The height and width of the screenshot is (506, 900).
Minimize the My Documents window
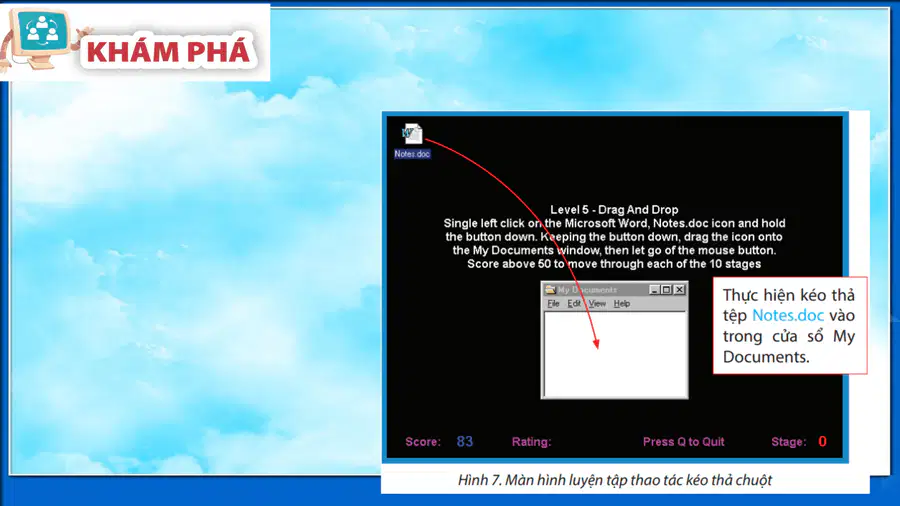(654, 290)
